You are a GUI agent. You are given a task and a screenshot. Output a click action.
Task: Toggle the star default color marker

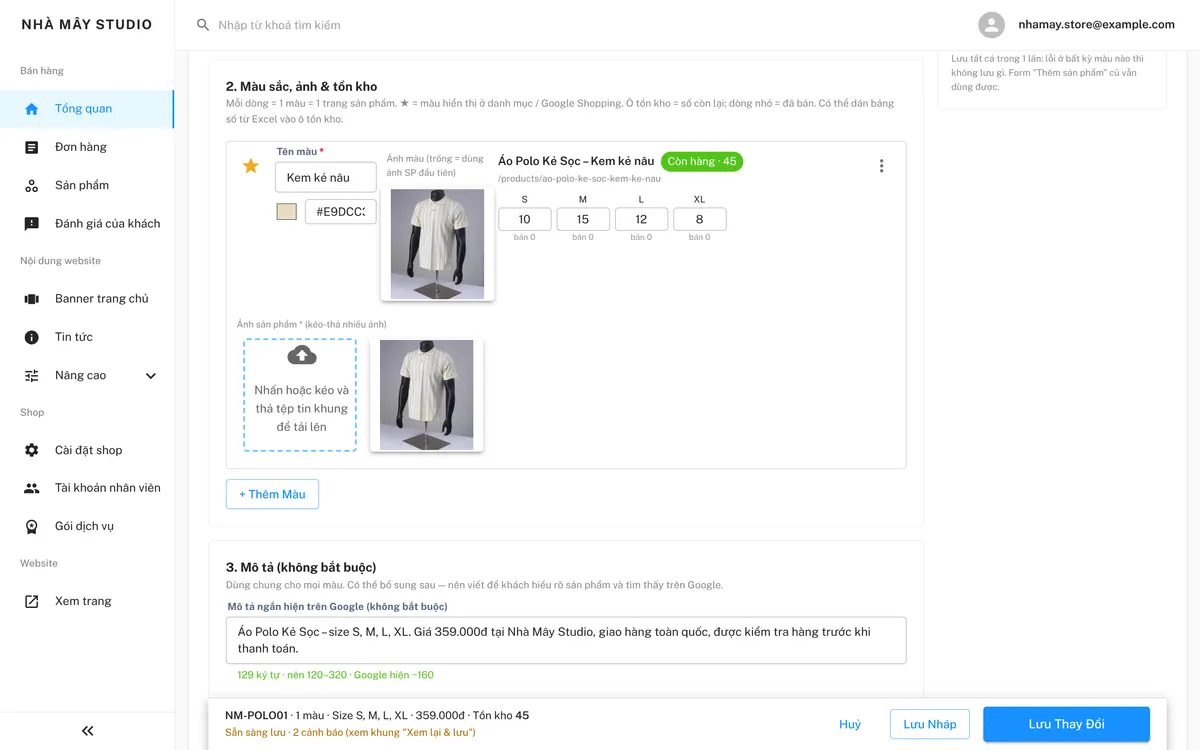(x=251, y=166)
